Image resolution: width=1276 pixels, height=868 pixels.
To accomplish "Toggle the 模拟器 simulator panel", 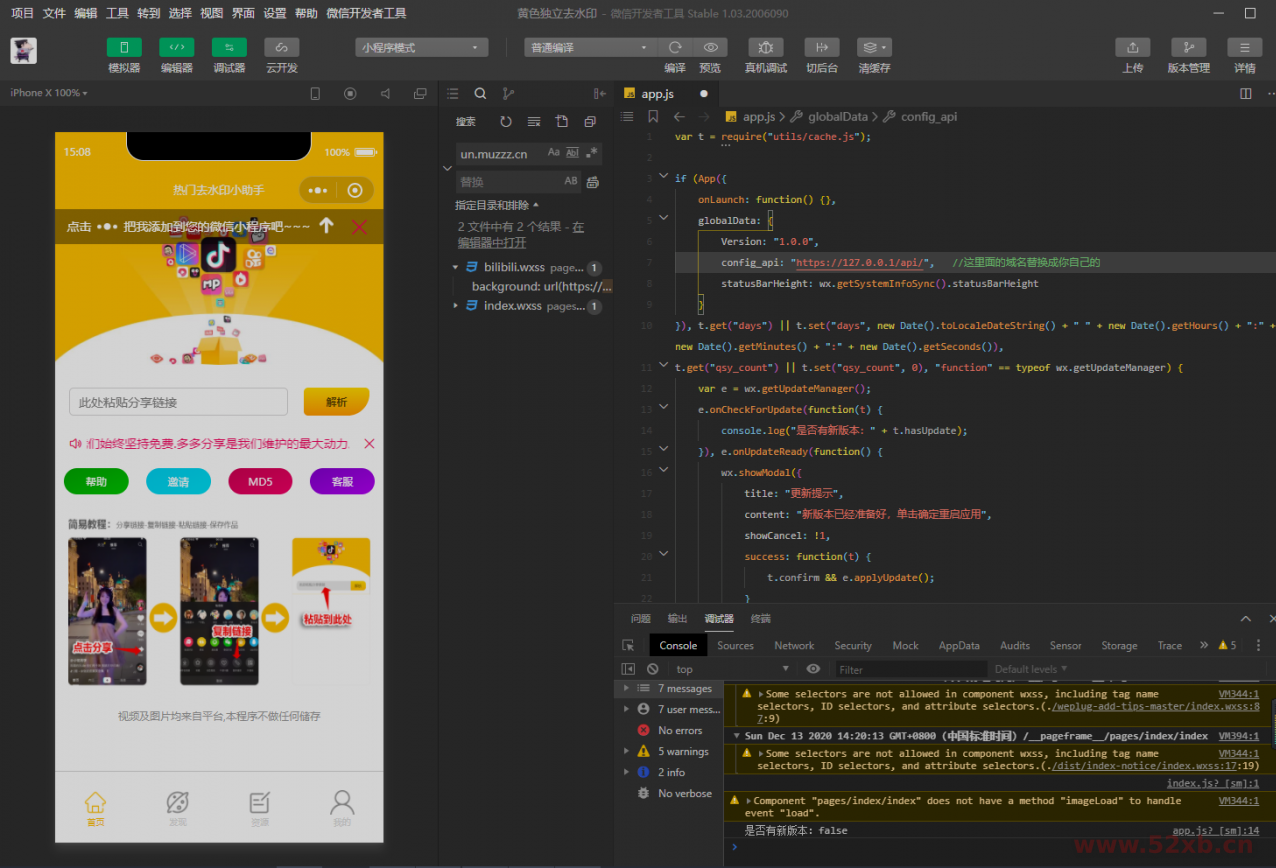I will 124,47.
